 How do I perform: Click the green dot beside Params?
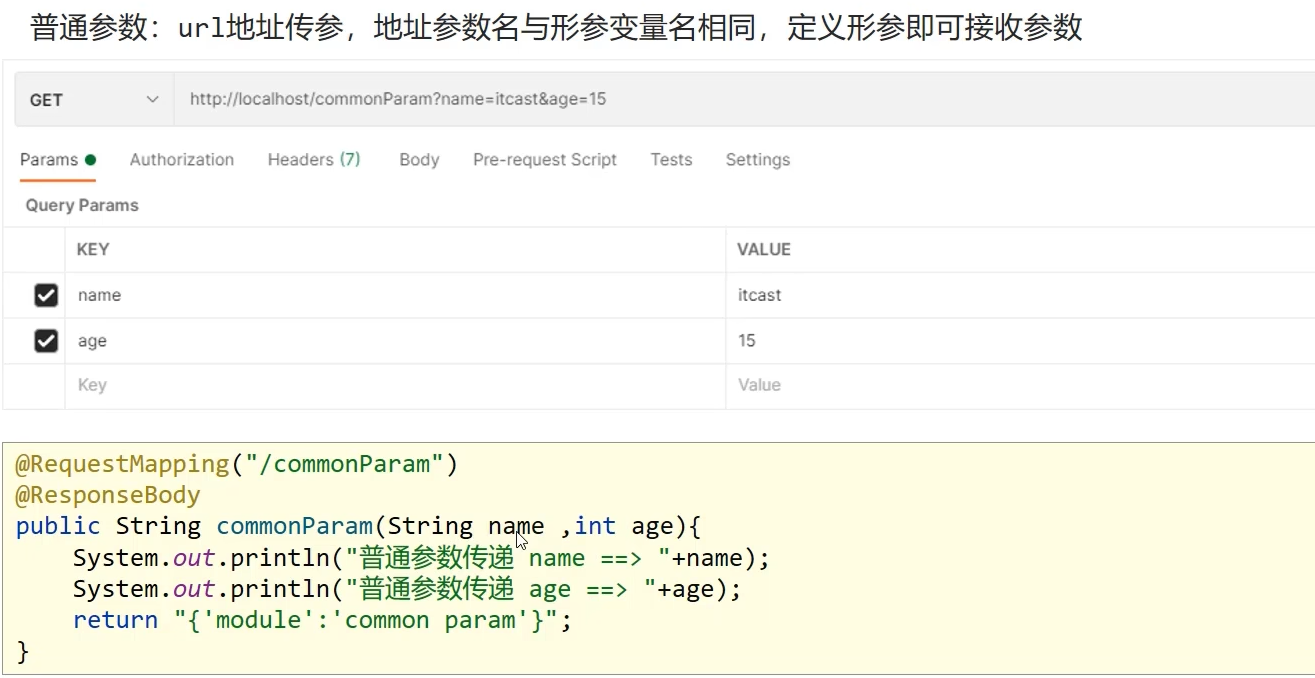click(91, 160)
